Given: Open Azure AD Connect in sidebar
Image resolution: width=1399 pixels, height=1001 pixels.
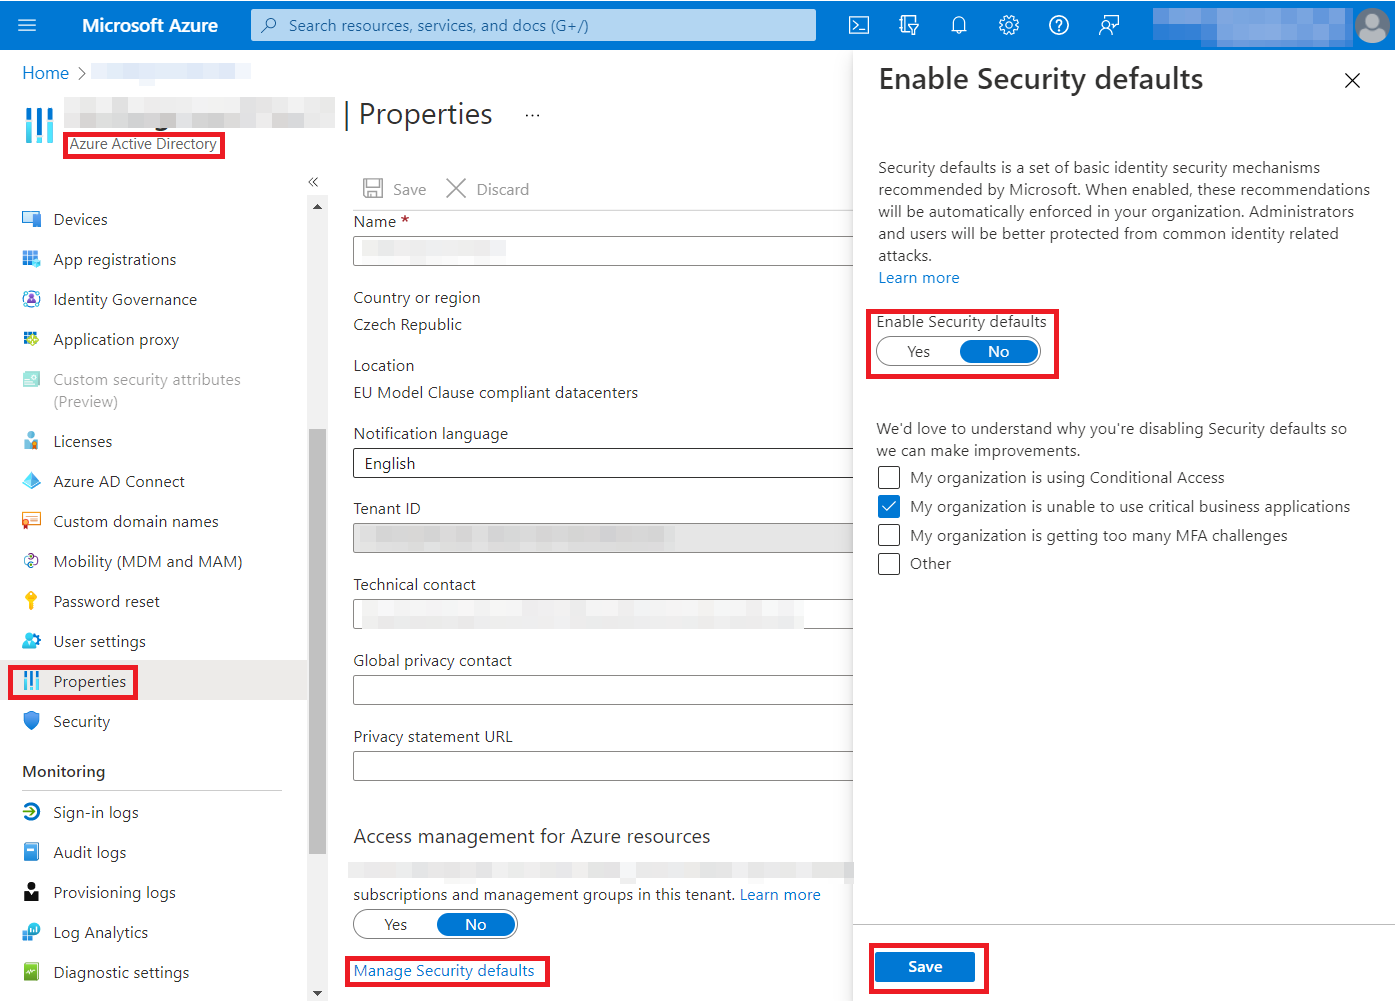Looking at the screenshot, I should point(118,482).
